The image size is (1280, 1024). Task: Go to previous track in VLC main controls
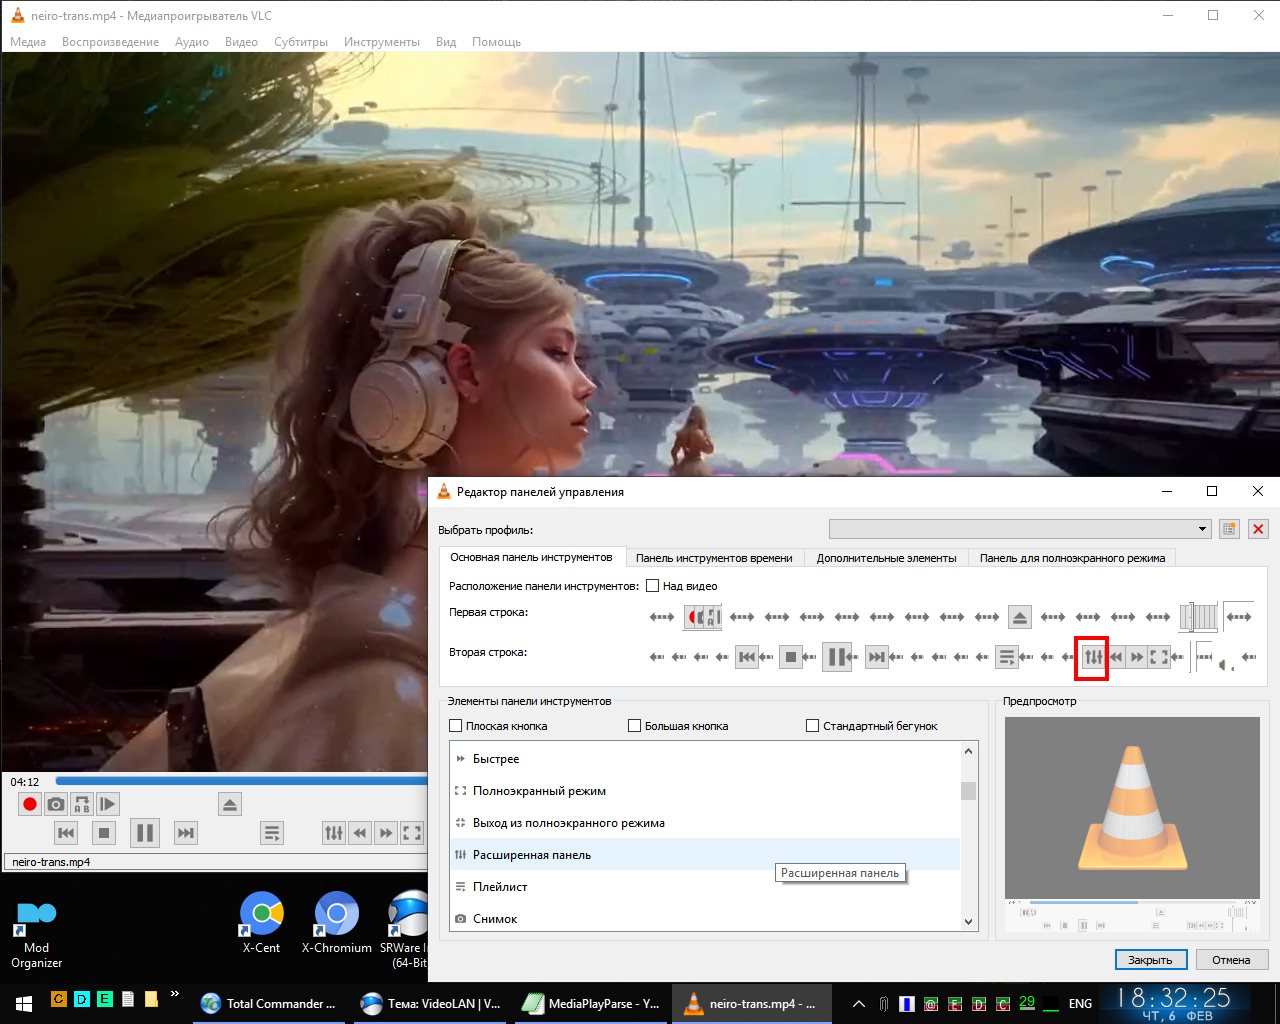tap(66, 833)
